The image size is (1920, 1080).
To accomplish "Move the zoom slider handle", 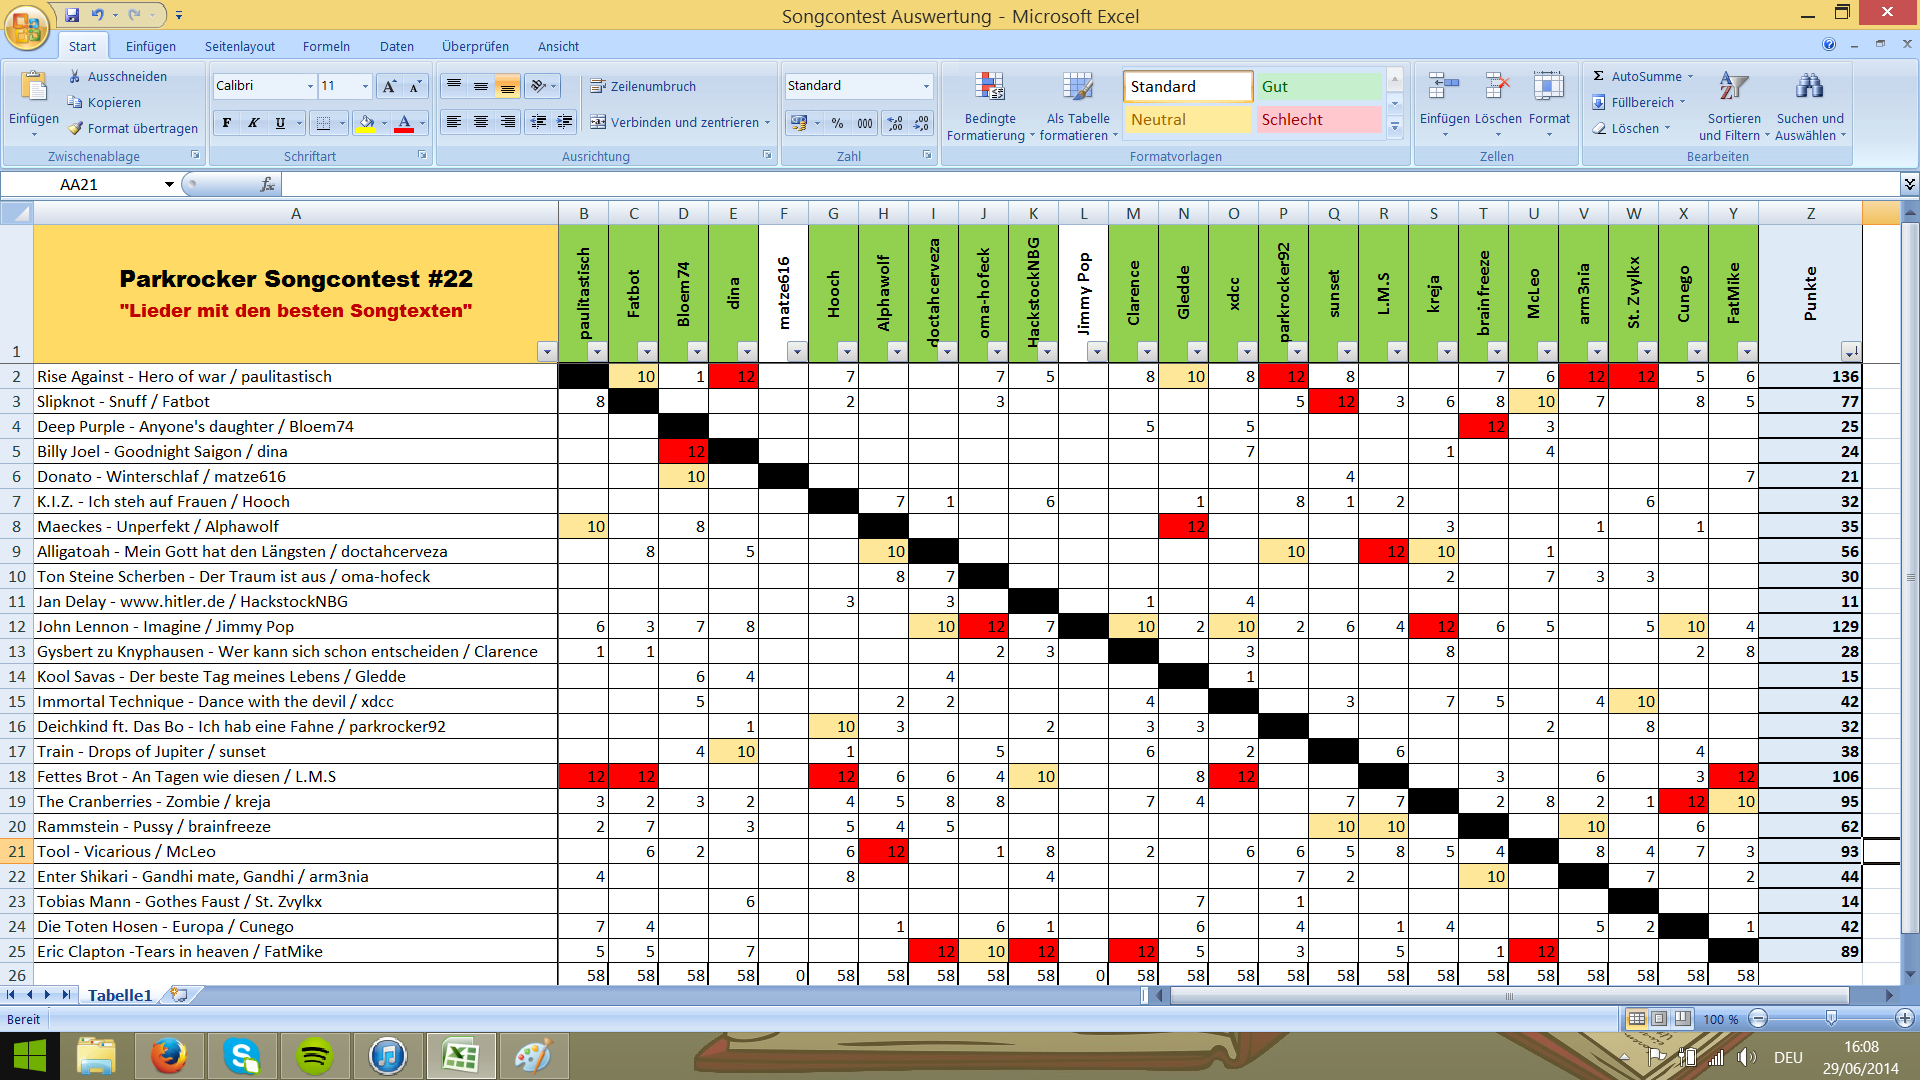I will point(1831,1018).
